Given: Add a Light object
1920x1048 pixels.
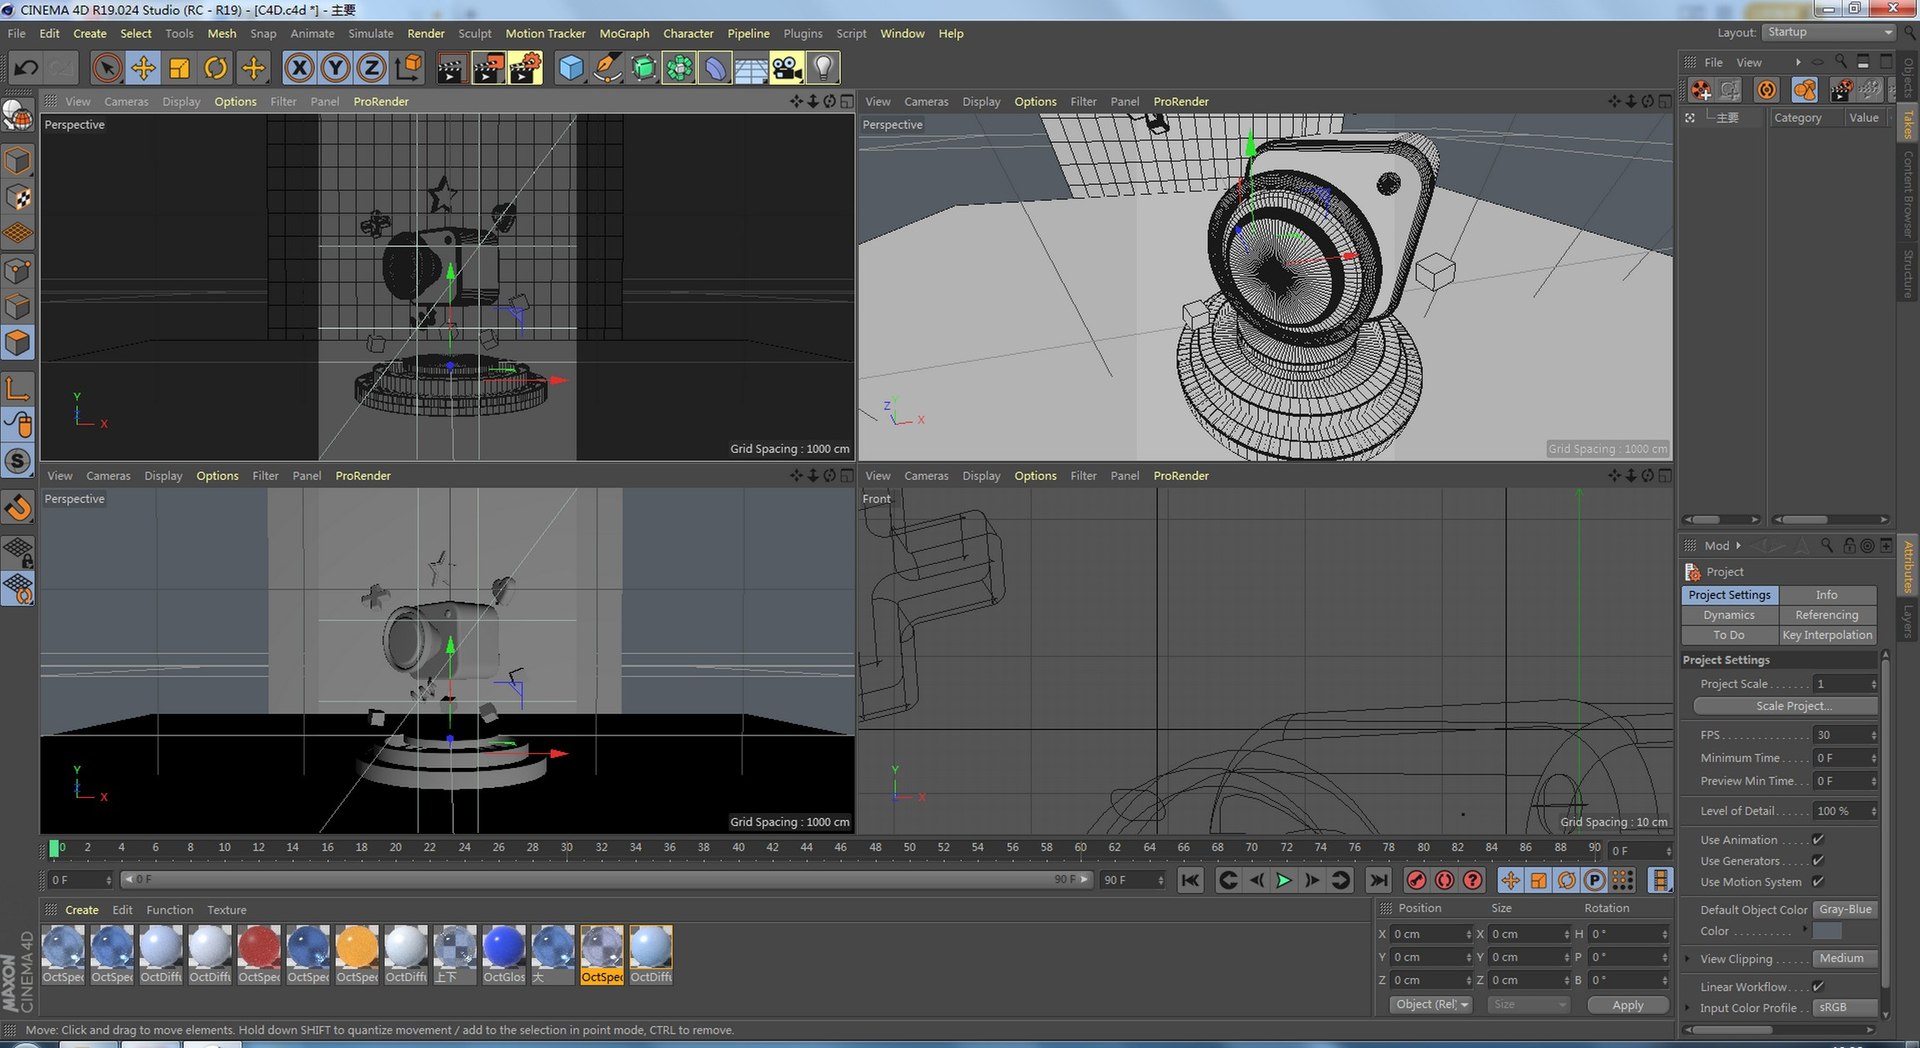Looking at the screenshot, I should point(823,68).
